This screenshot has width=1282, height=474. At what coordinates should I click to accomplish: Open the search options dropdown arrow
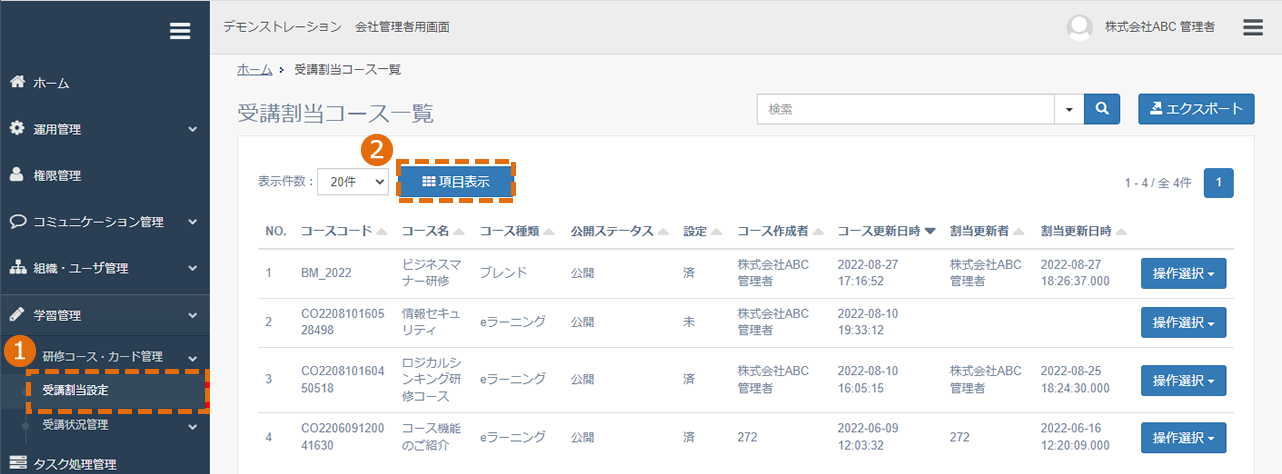[x=1071, y=109]
